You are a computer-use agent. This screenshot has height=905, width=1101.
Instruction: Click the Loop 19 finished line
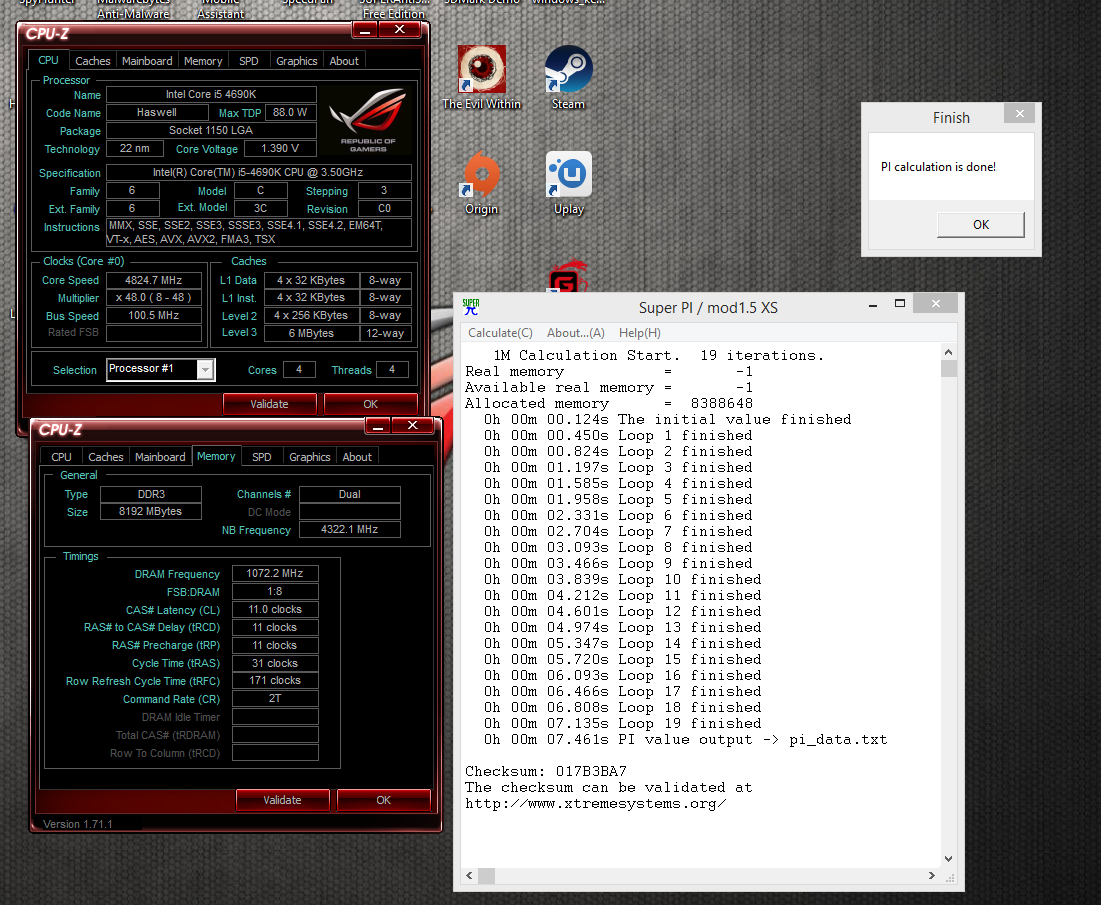click(x=622, y=724)
